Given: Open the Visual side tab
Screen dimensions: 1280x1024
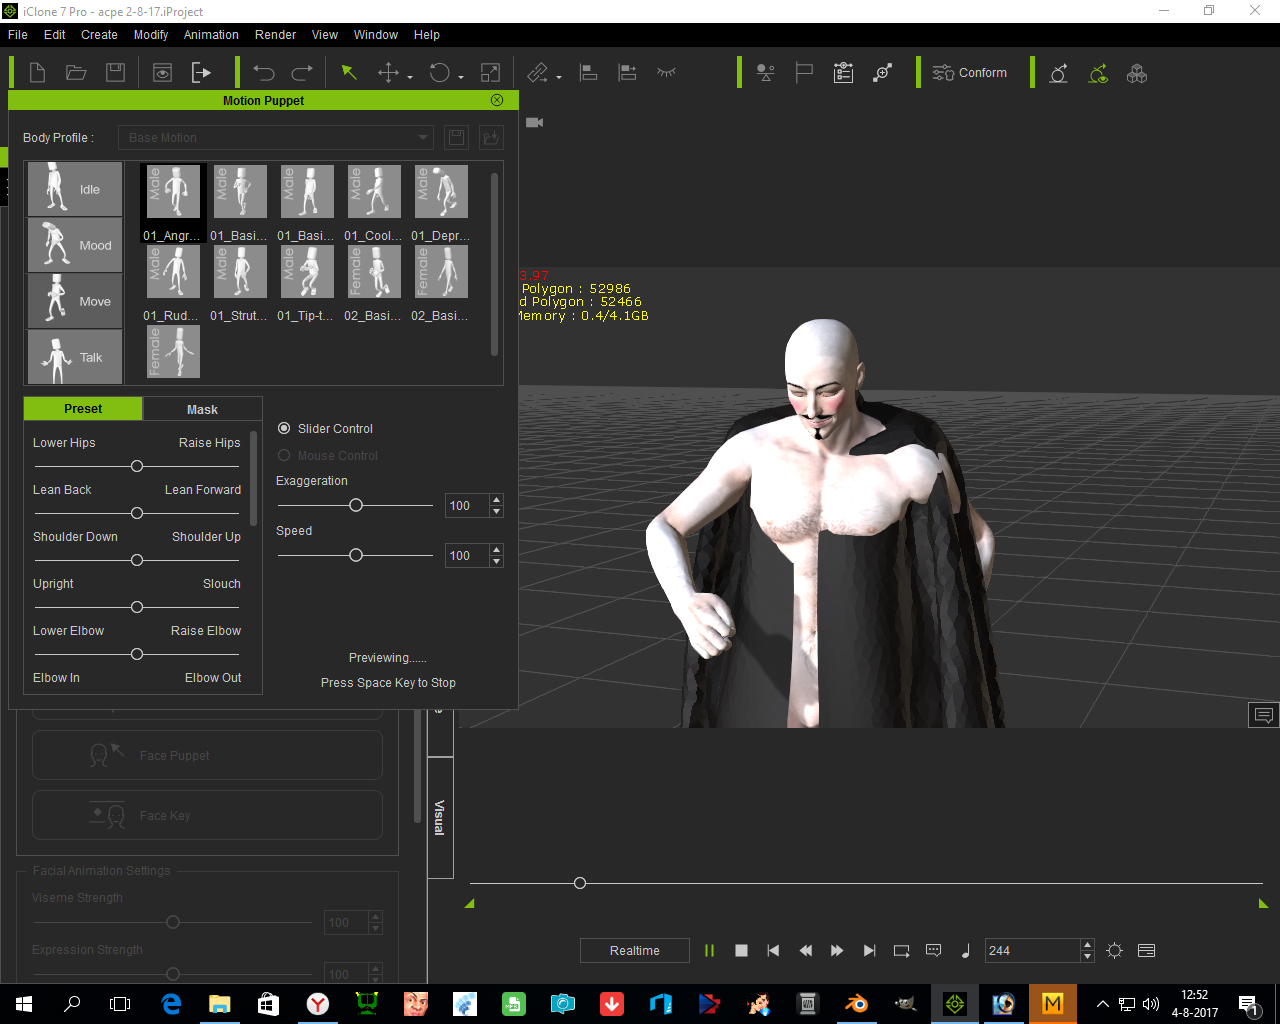Looking at the screenshot, I should [440, 818].
